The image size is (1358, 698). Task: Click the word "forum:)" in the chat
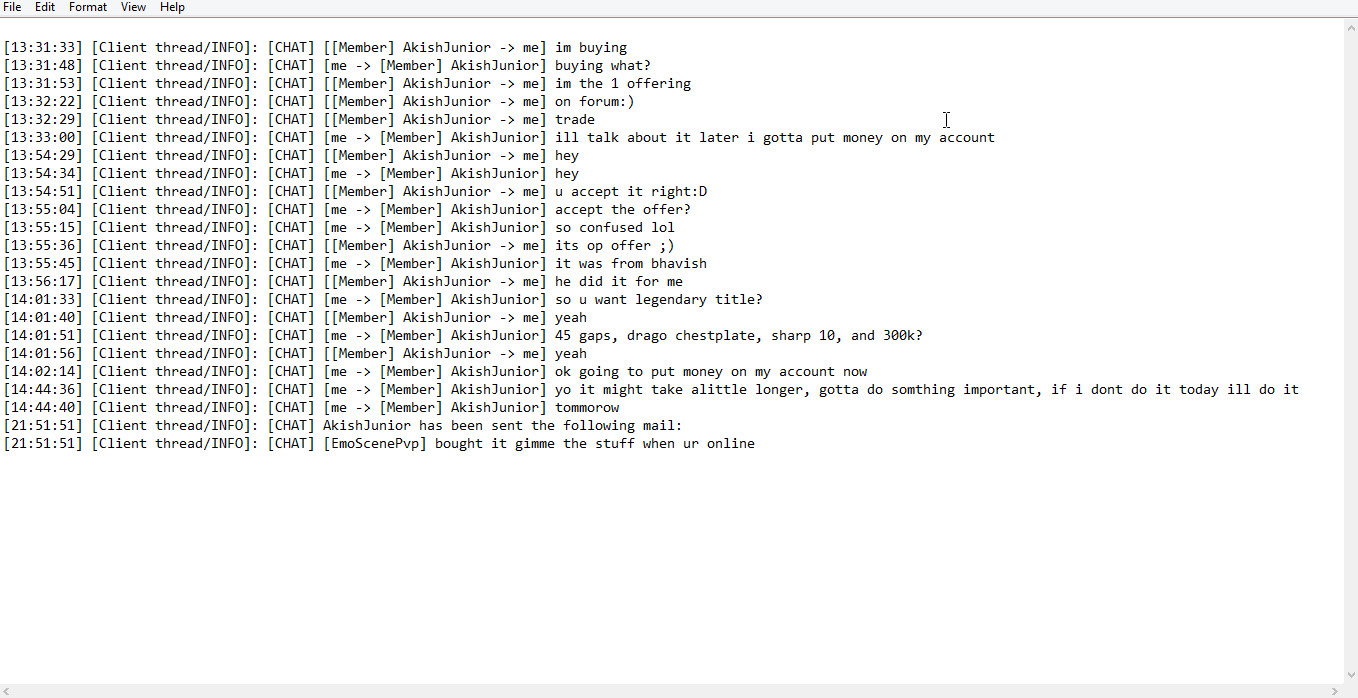[606, 102]
